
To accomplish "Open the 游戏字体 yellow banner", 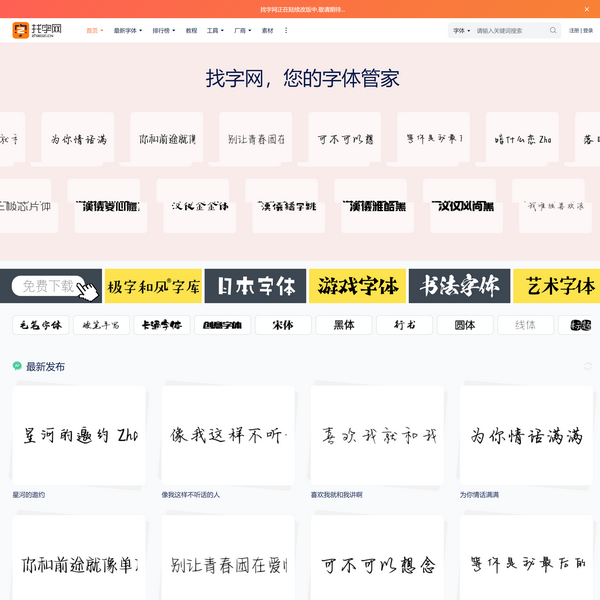I will click(357, 286).
